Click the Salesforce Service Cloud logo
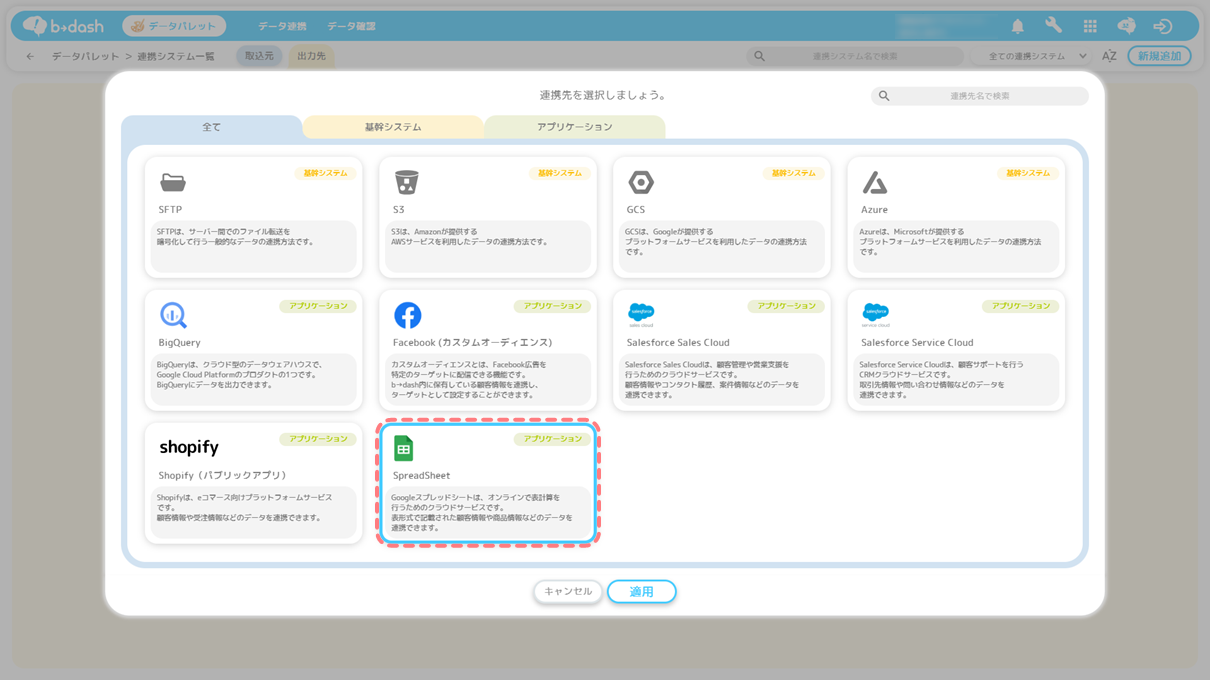The image size is (1210, 680). (875, 315)
